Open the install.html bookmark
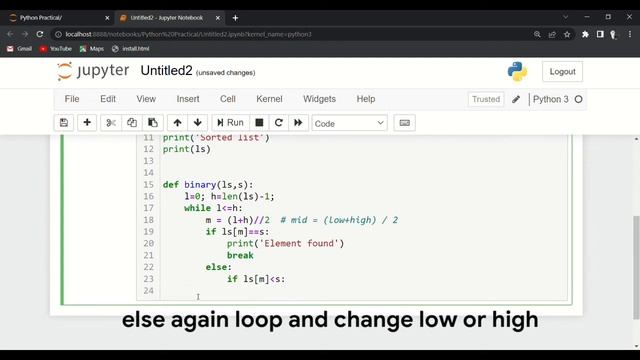The image size is (640, 360). point(131,49)
